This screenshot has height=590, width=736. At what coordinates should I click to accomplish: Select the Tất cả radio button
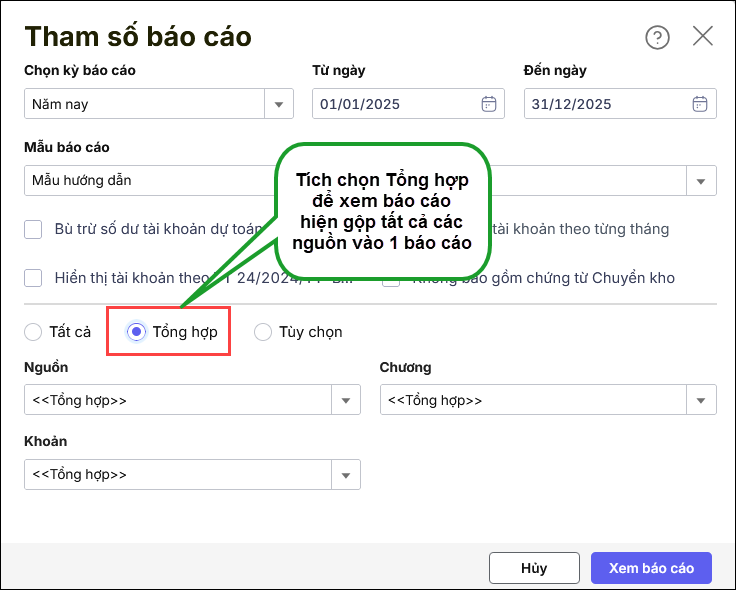pos(32,332)
